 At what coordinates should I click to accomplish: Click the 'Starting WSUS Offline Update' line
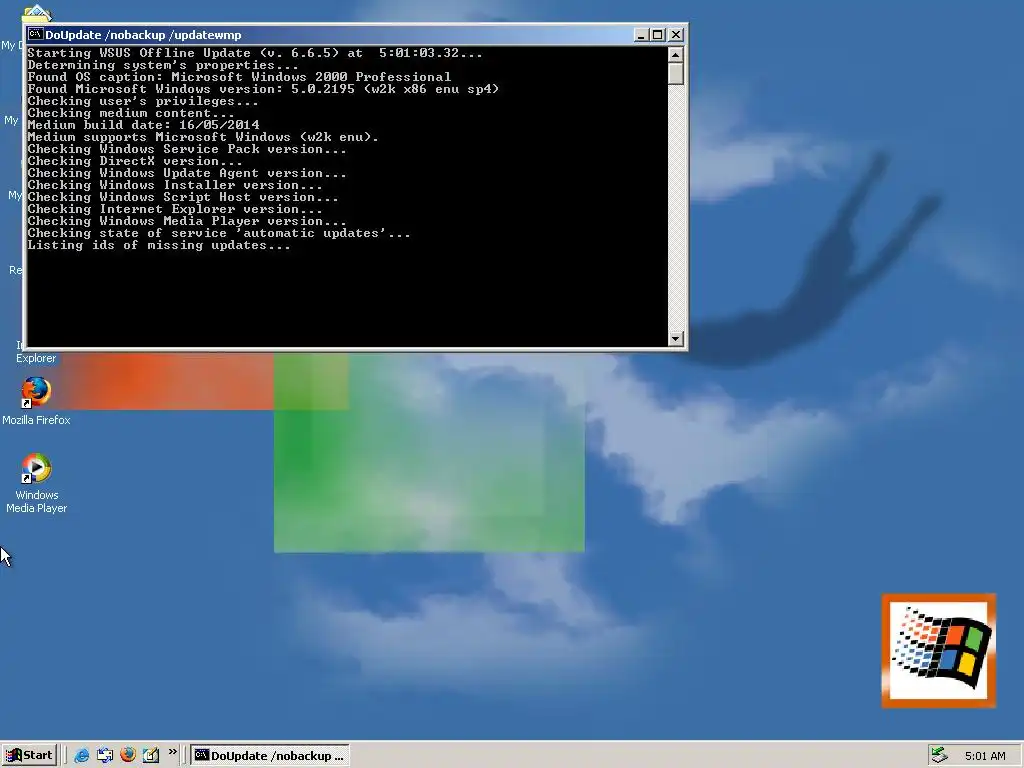(255, 53)
